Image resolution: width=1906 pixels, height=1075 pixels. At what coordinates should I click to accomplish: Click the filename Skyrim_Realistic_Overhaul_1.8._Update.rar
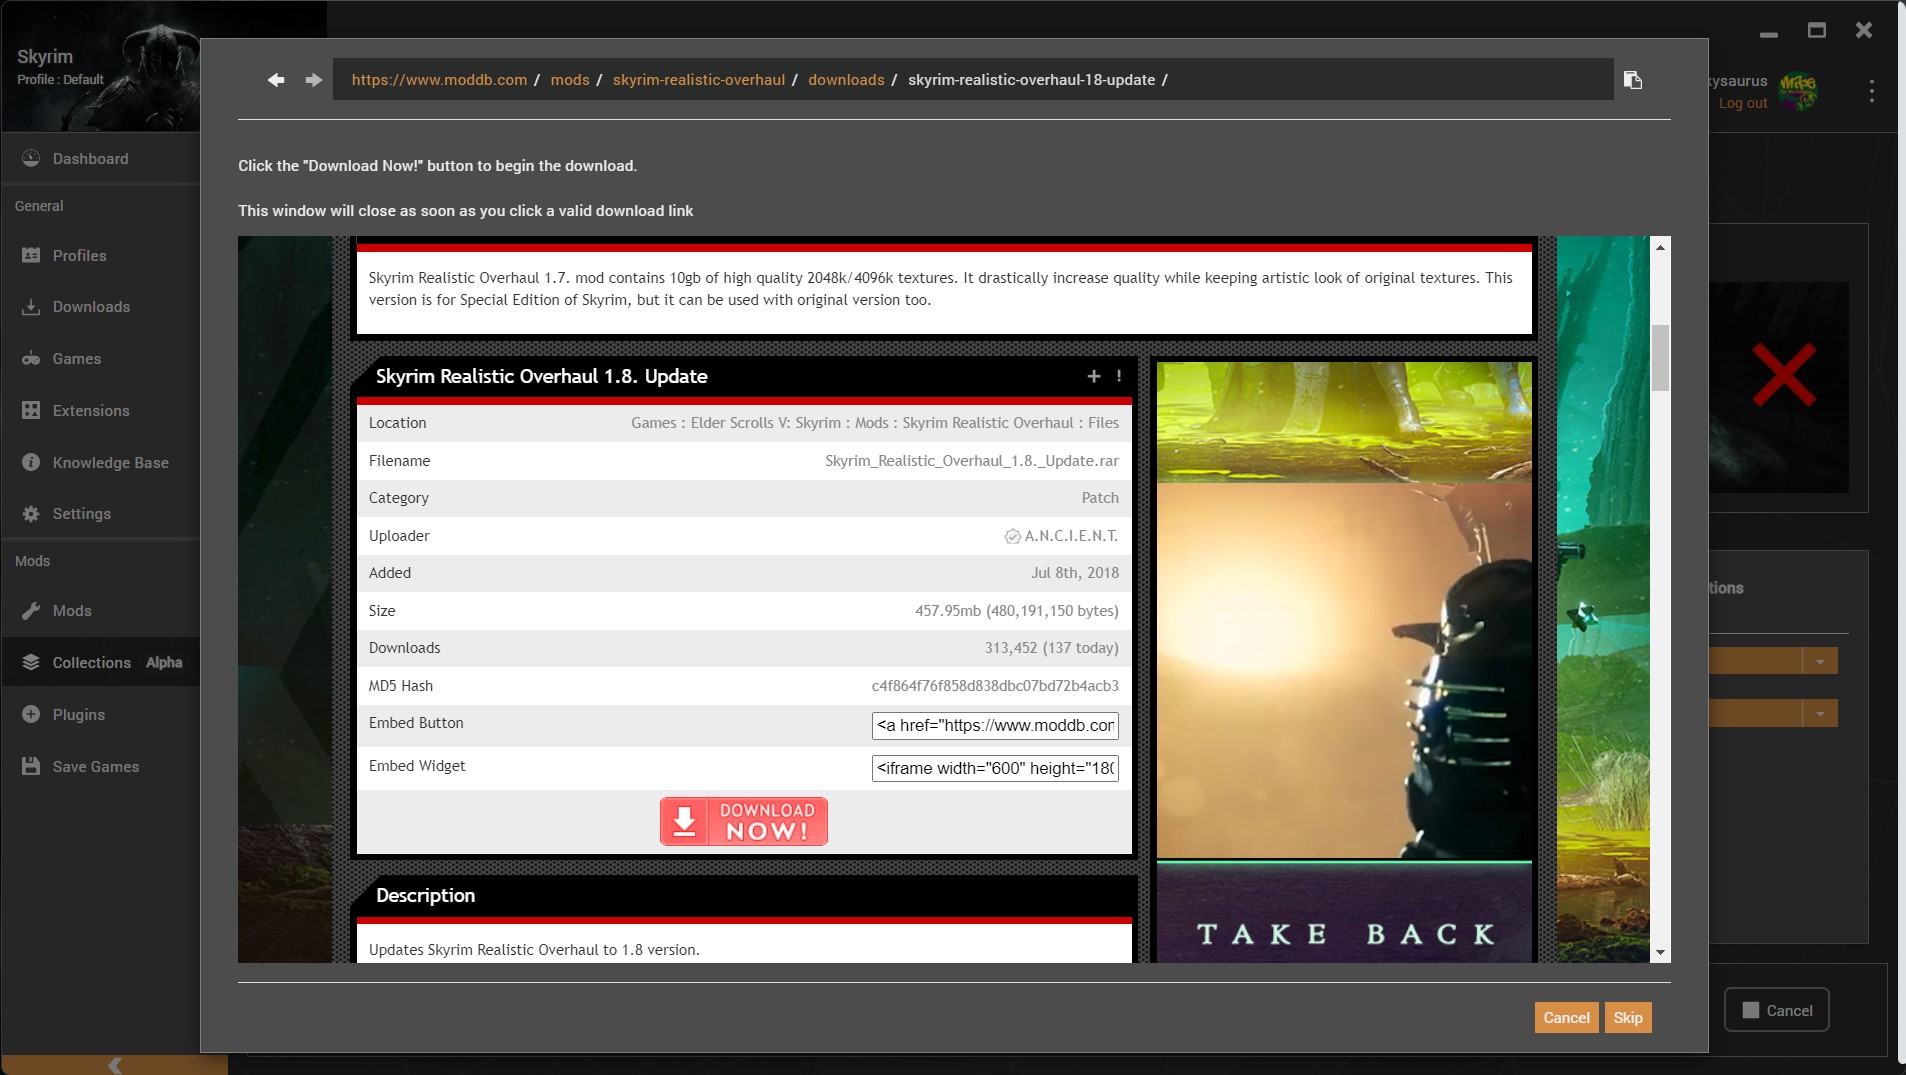coord(972,461)
